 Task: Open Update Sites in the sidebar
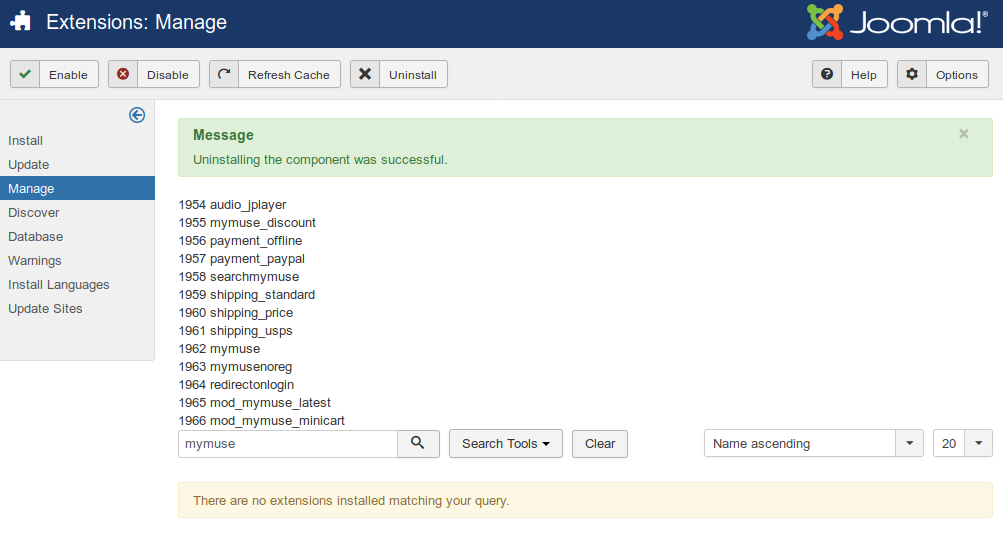tap(45, 308)
